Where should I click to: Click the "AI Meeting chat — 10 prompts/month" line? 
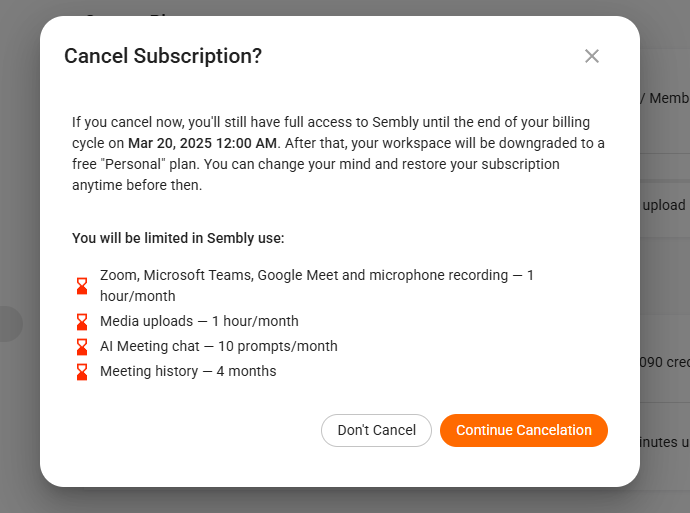[x=218, y=346]
